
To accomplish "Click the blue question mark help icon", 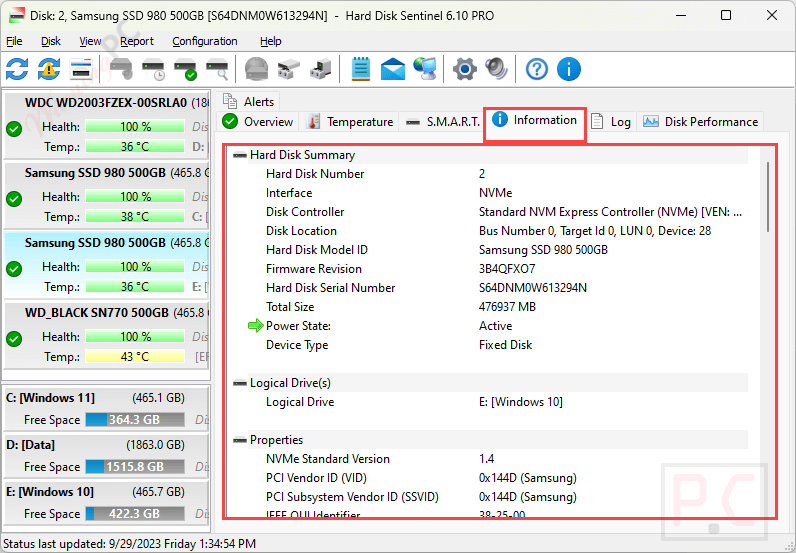I will 537,69.
